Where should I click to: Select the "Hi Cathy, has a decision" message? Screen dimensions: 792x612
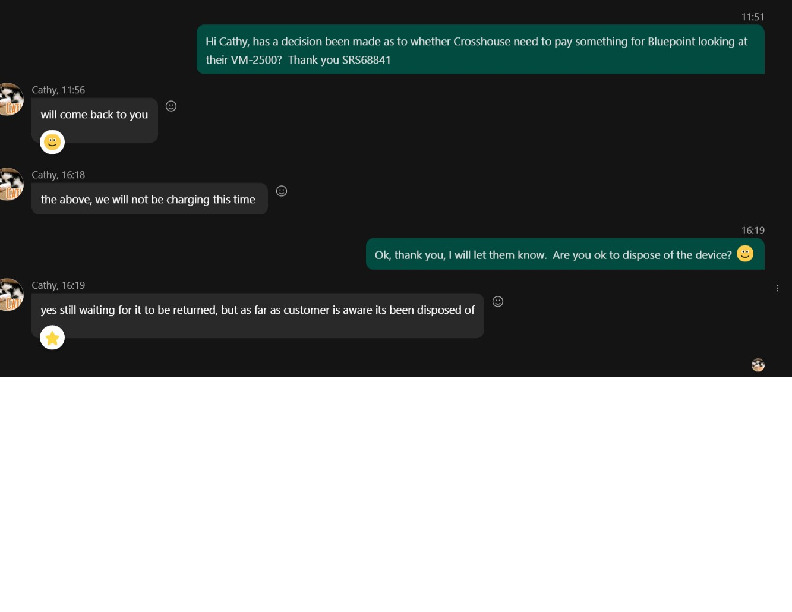point(480,50)
